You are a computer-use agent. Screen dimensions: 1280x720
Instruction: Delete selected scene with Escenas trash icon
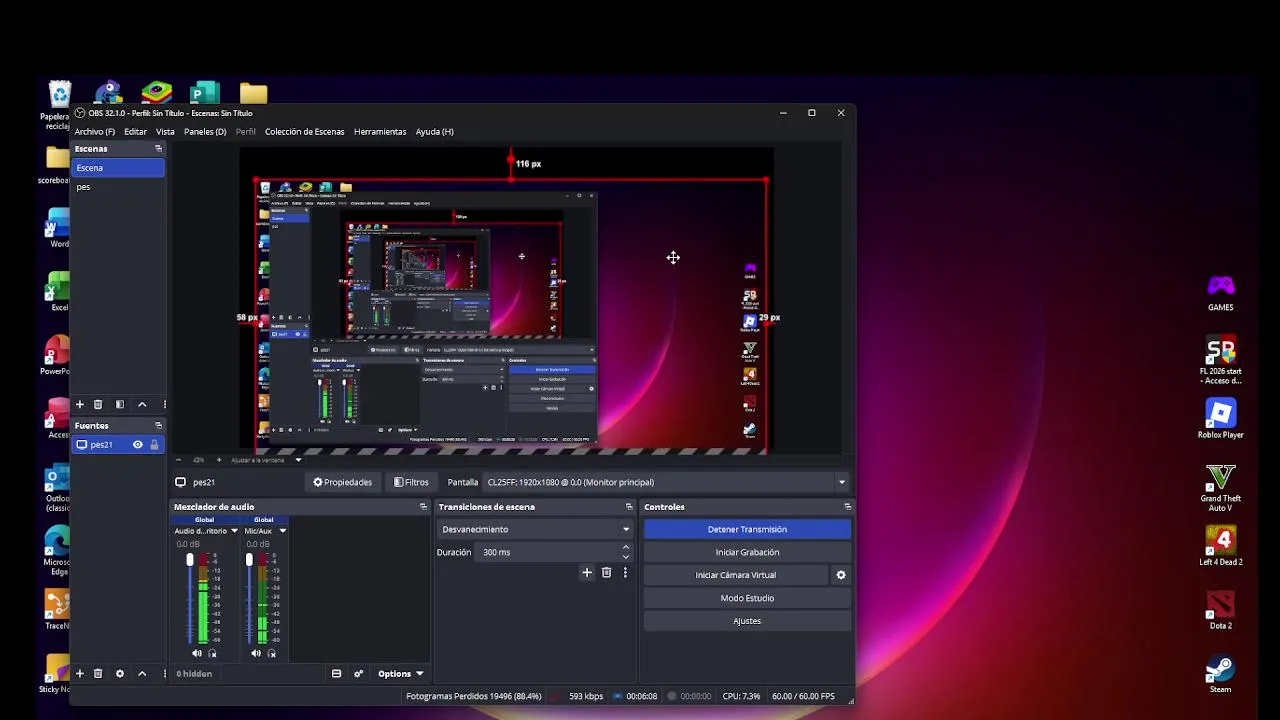pyautogui.click(x=98, y=404)
